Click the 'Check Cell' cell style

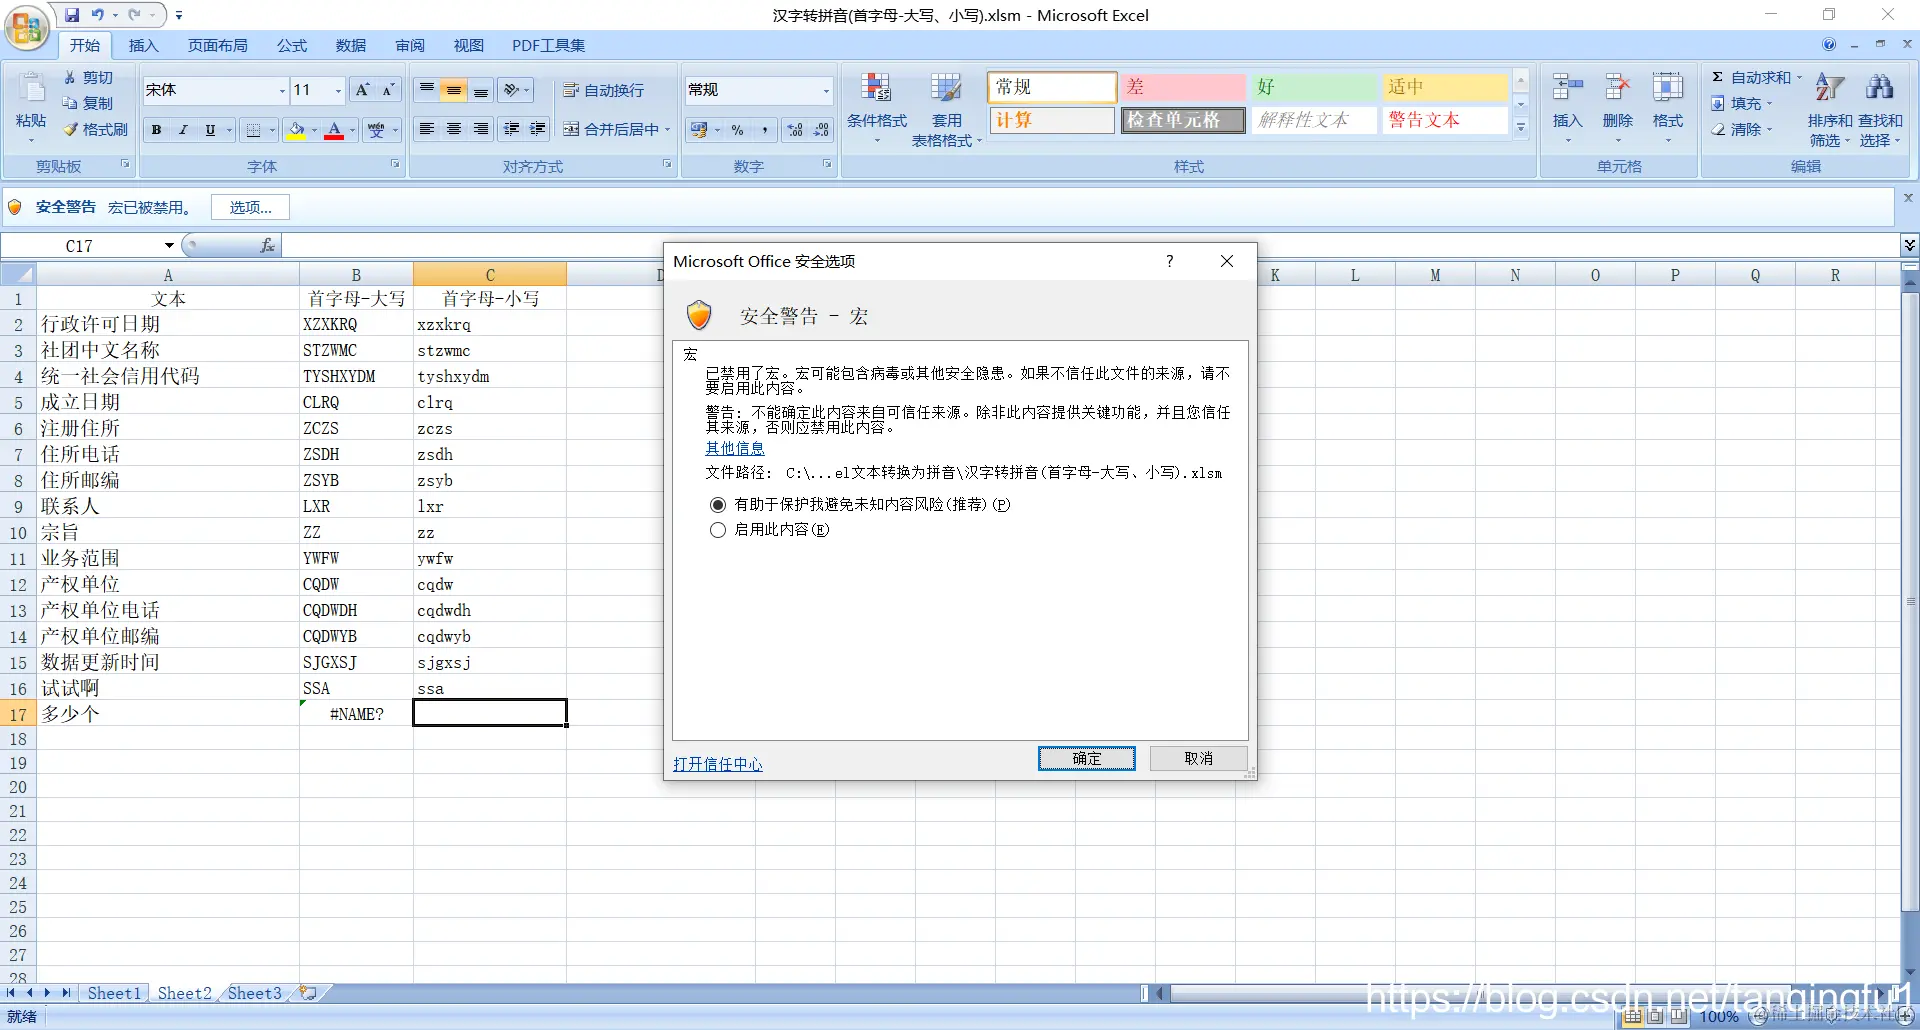click(x=1182, y=120)
